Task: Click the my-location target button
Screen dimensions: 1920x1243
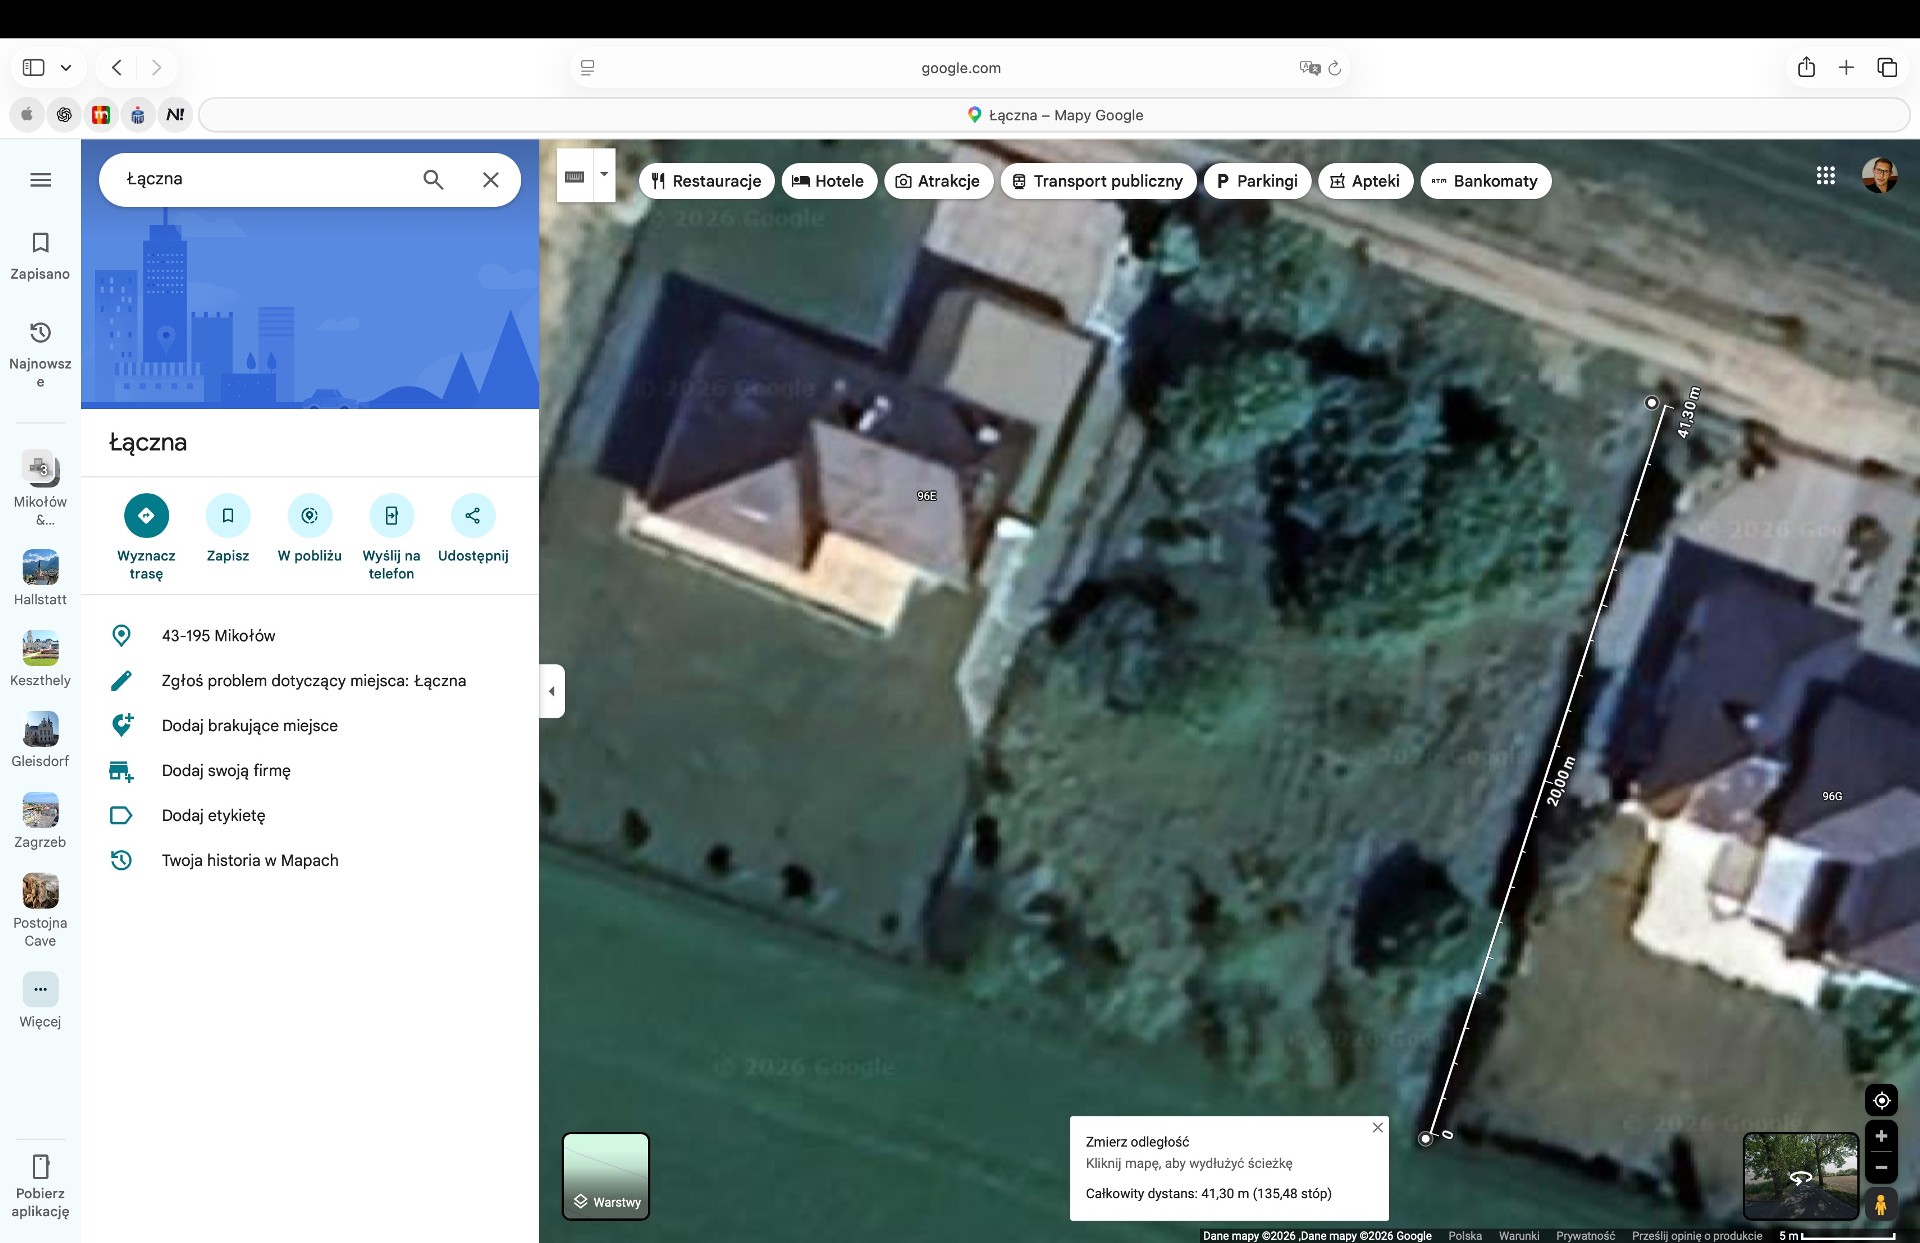Action: [x=1881, y=1101]
